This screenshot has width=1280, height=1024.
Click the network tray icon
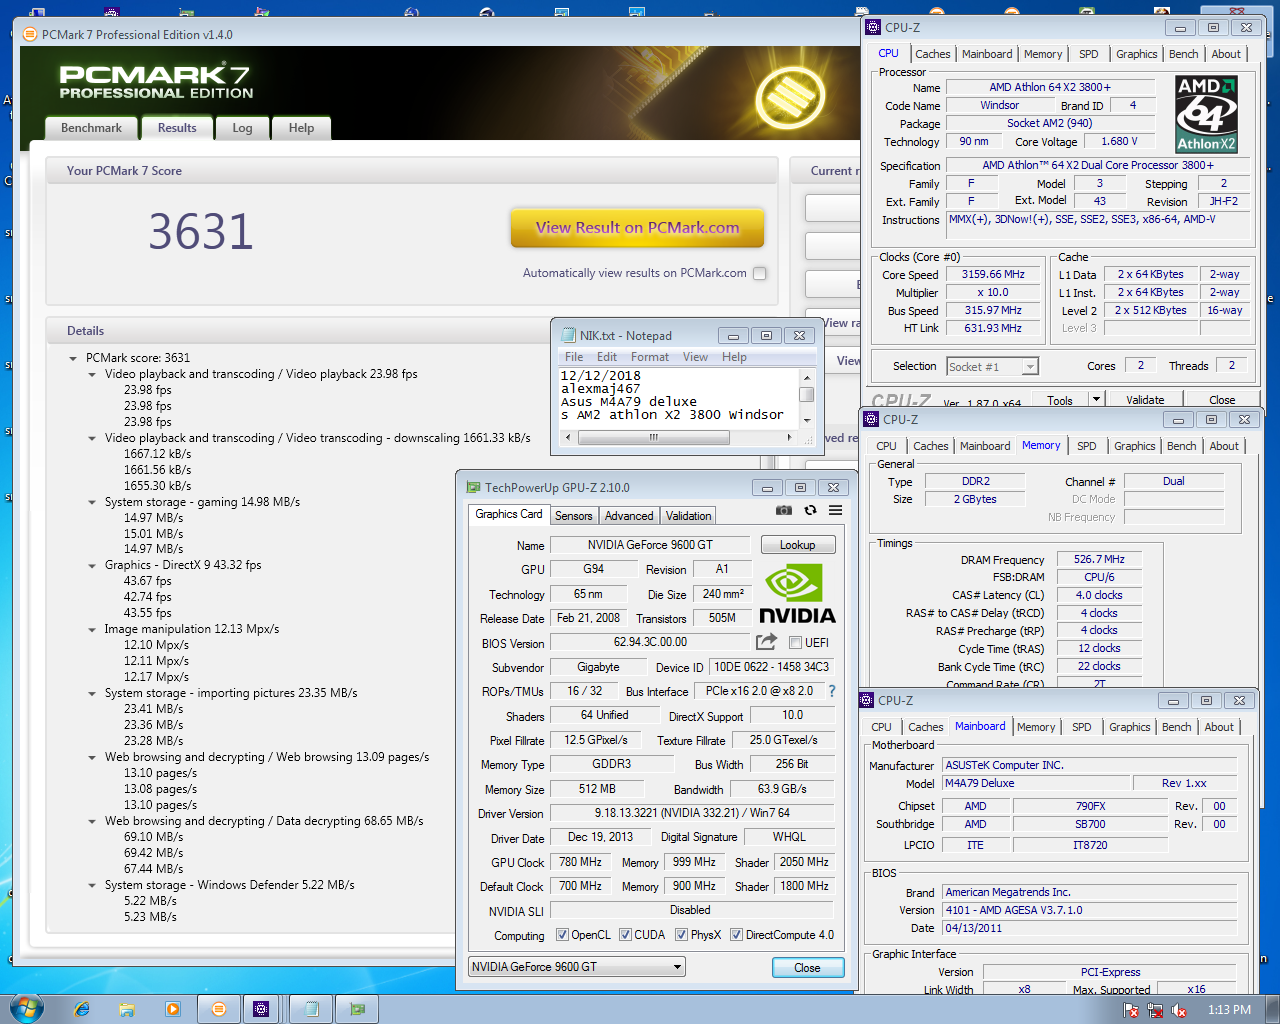(x=1155, y=1010)
